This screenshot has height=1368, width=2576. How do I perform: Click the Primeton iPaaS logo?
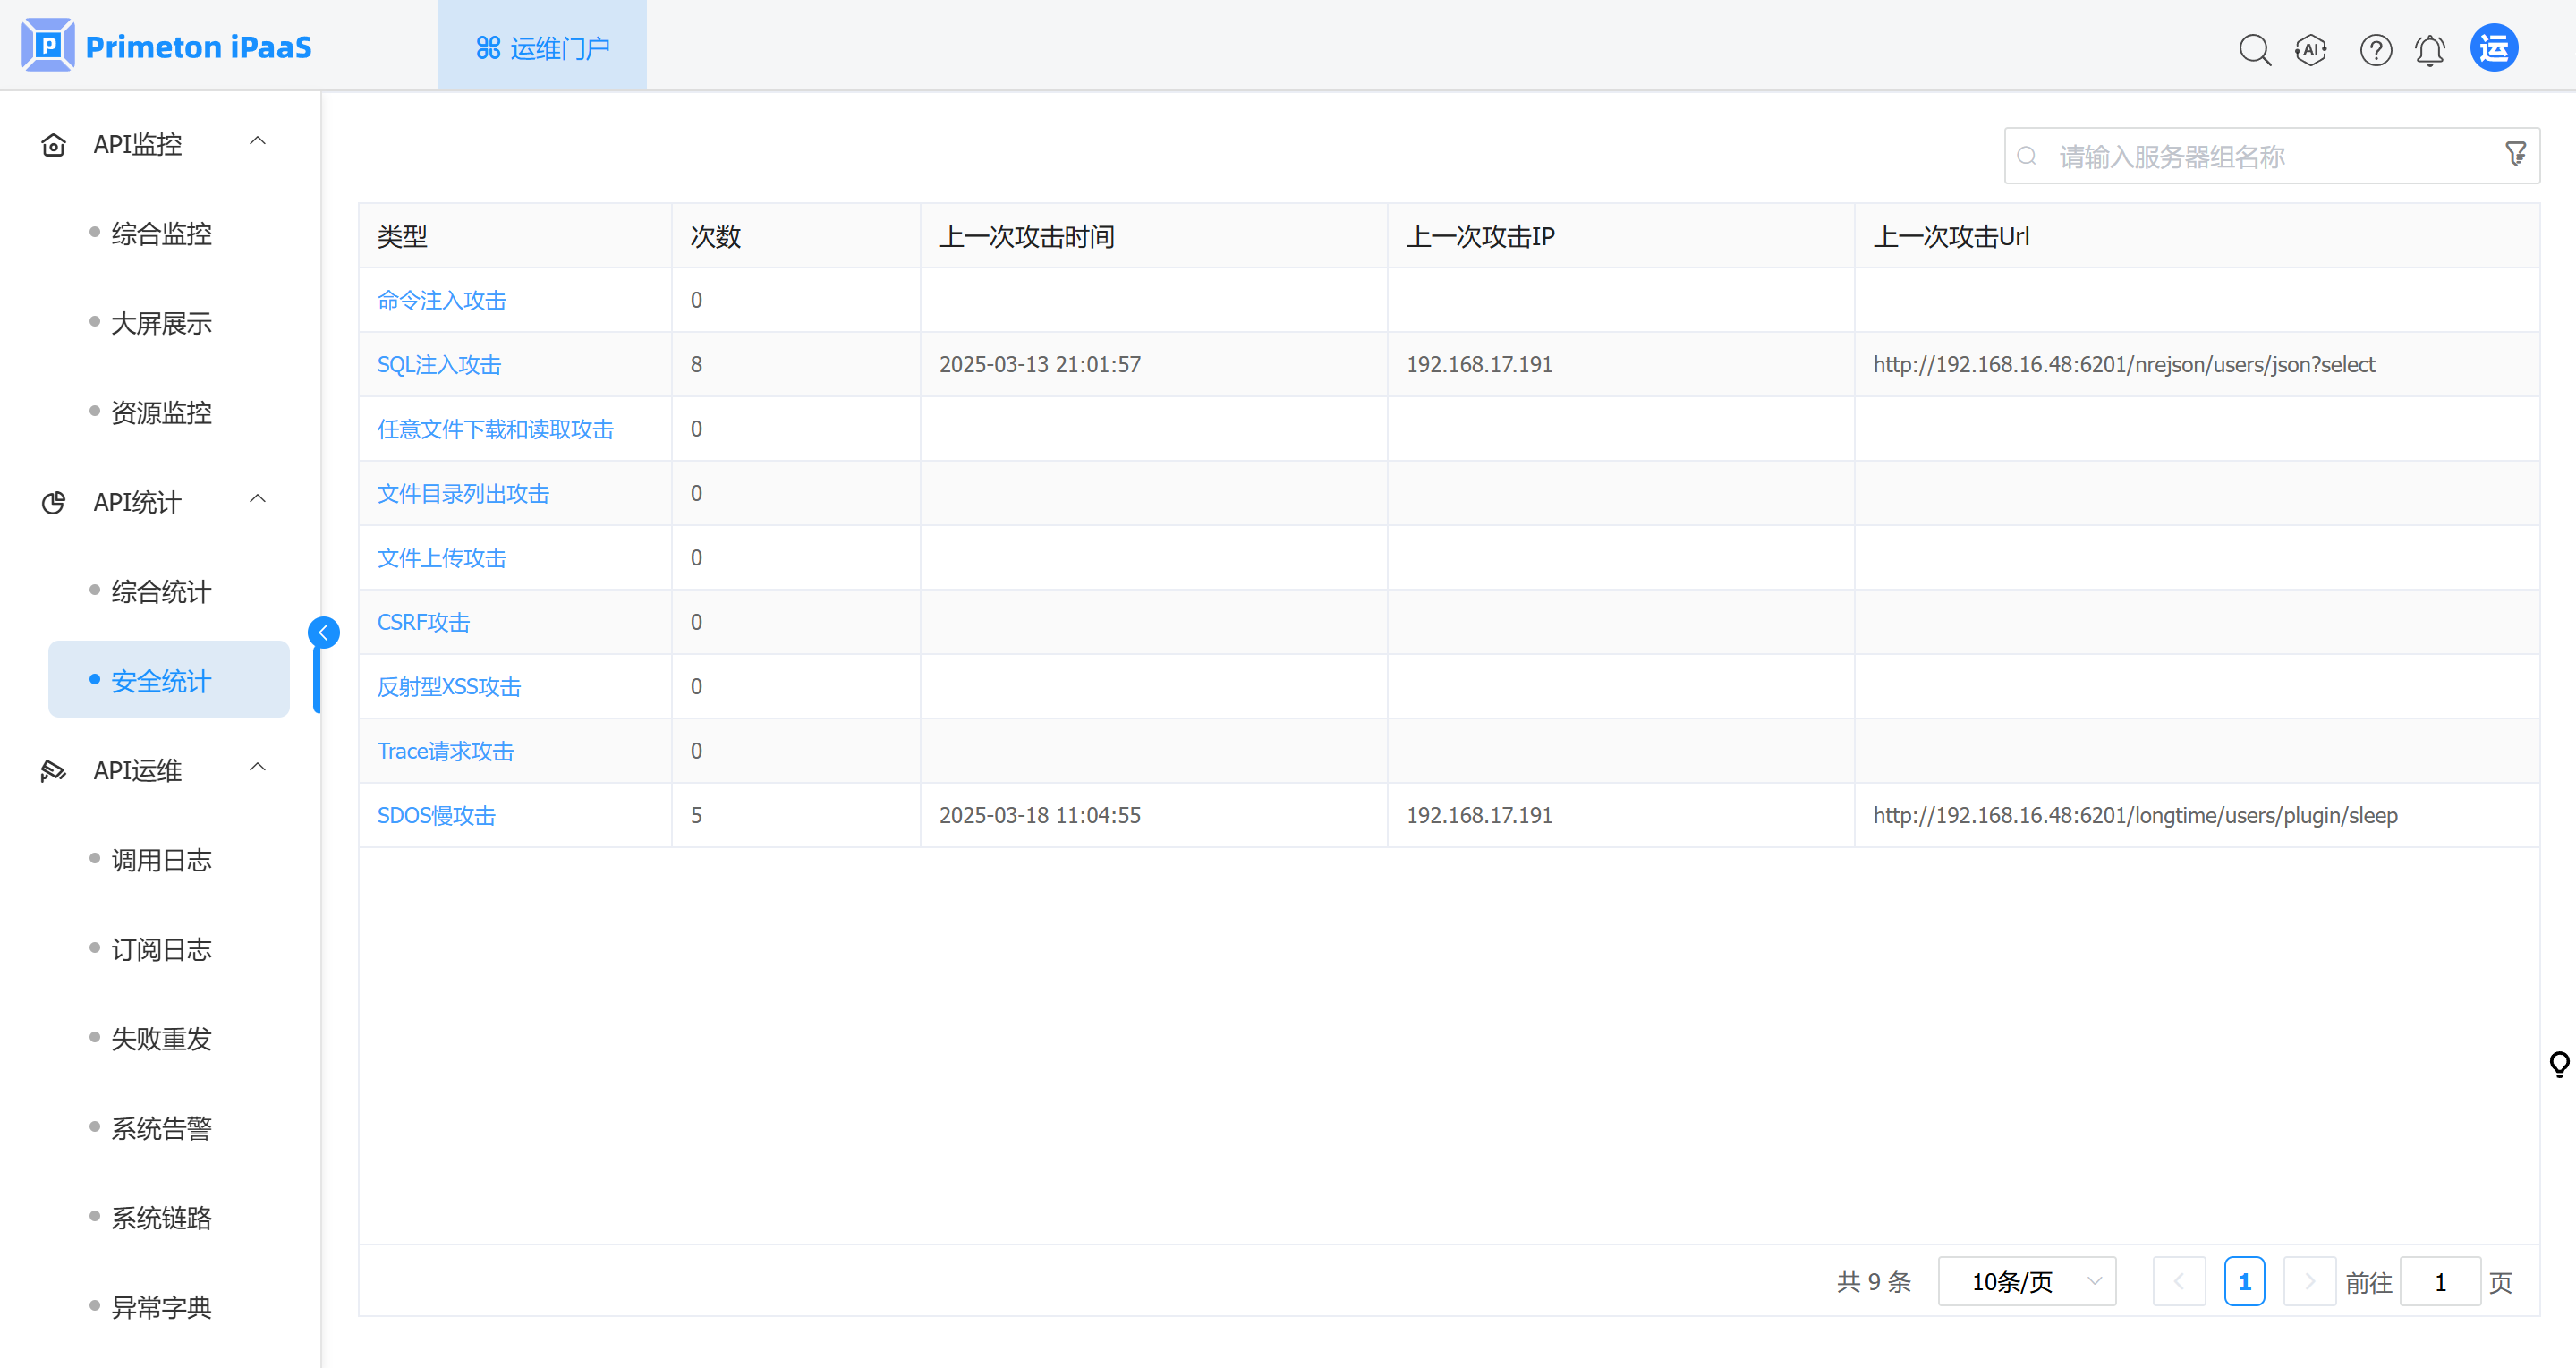[167, 46]
